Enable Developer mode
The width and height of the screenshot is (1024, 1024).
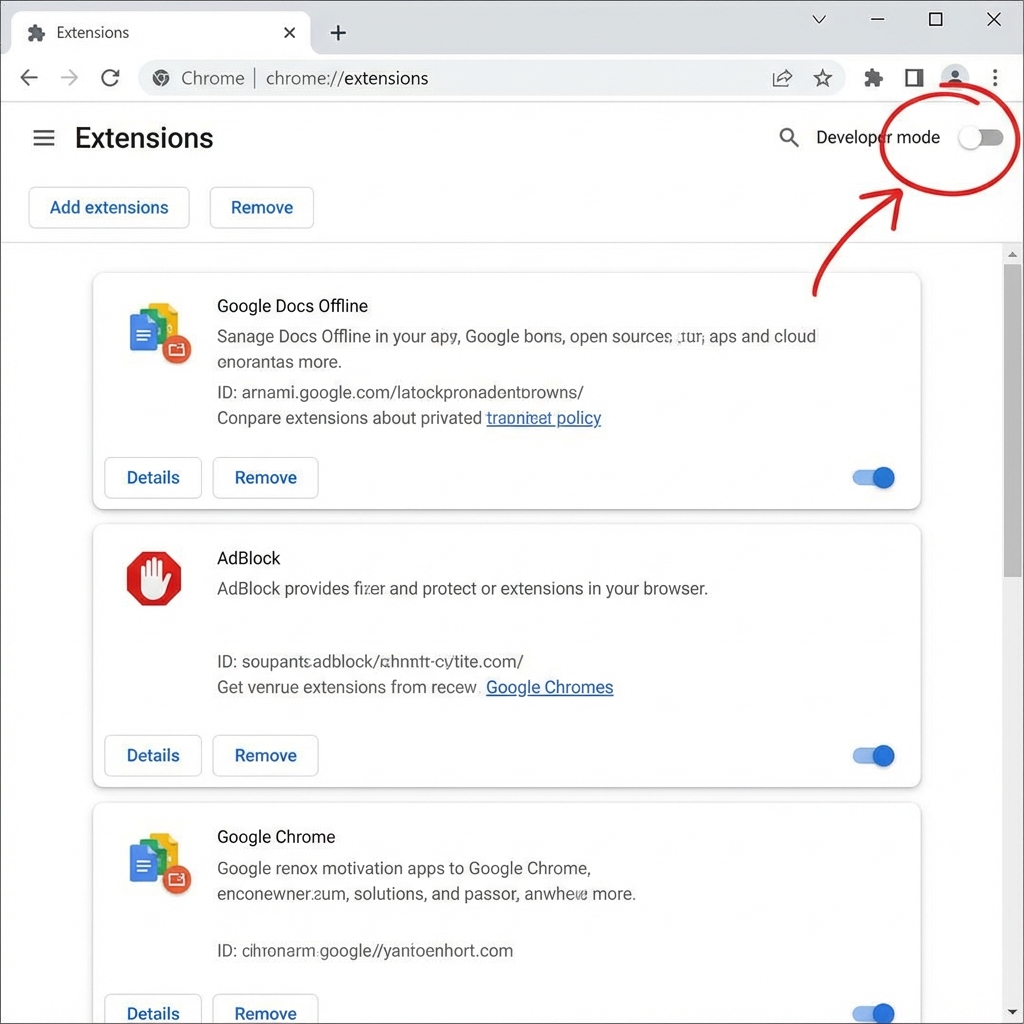(x=981, y=138)
